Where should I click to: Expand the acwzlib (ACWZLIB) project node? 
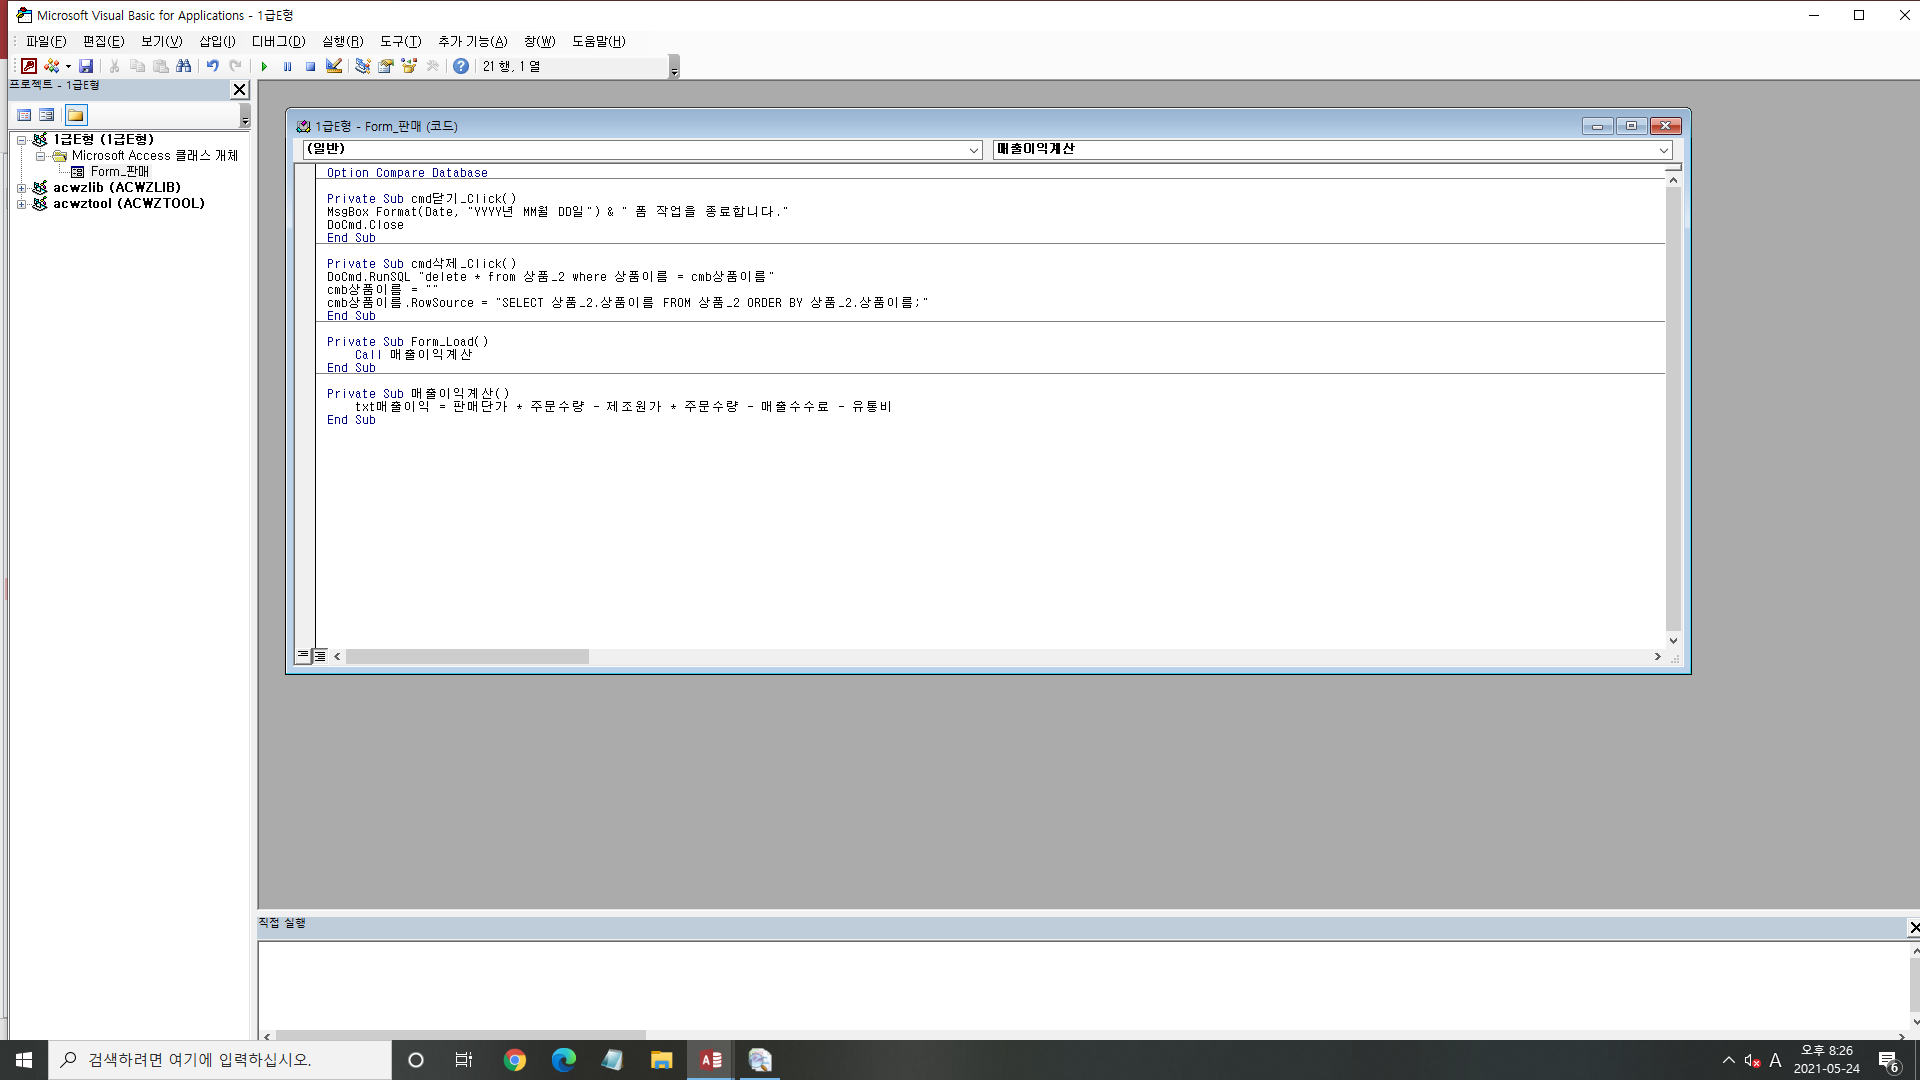pos(21,188)
